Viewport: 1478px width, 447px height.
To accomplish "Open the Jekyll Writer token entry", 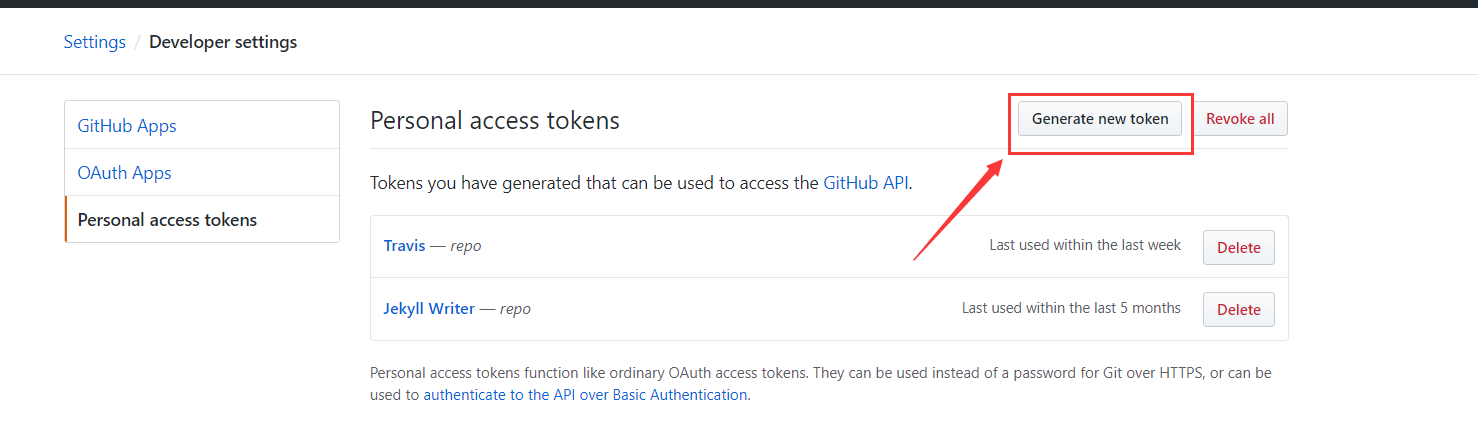I will point(429,309).
